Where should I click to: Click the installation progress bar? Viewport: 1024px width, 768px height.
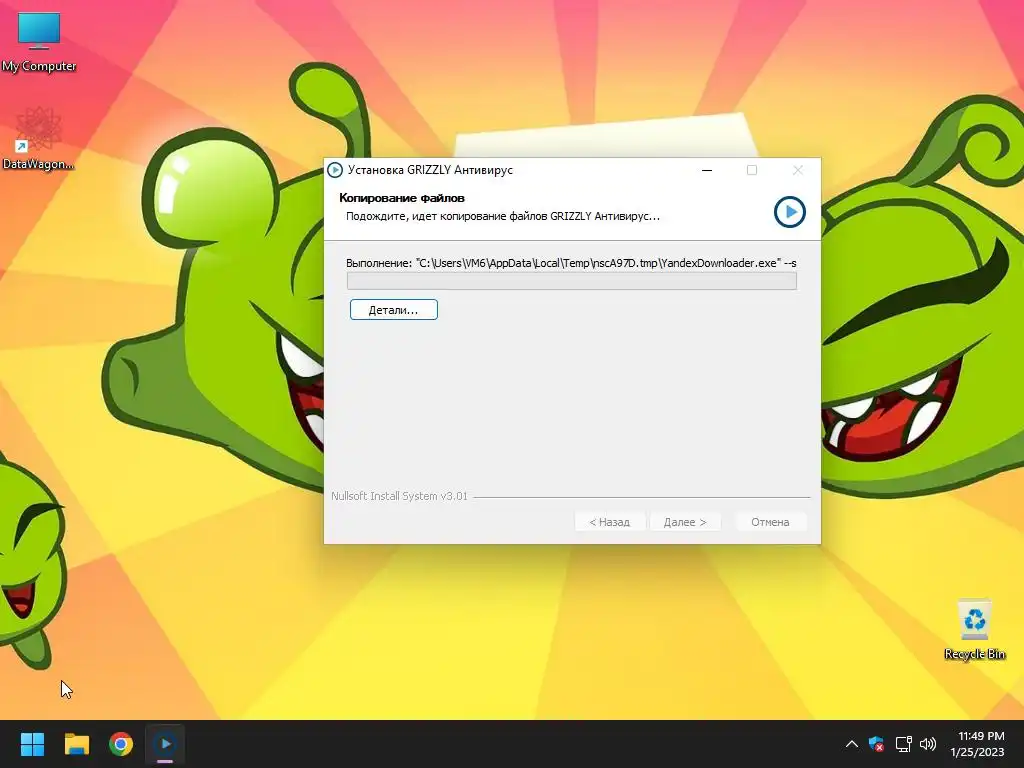(571, 281)
